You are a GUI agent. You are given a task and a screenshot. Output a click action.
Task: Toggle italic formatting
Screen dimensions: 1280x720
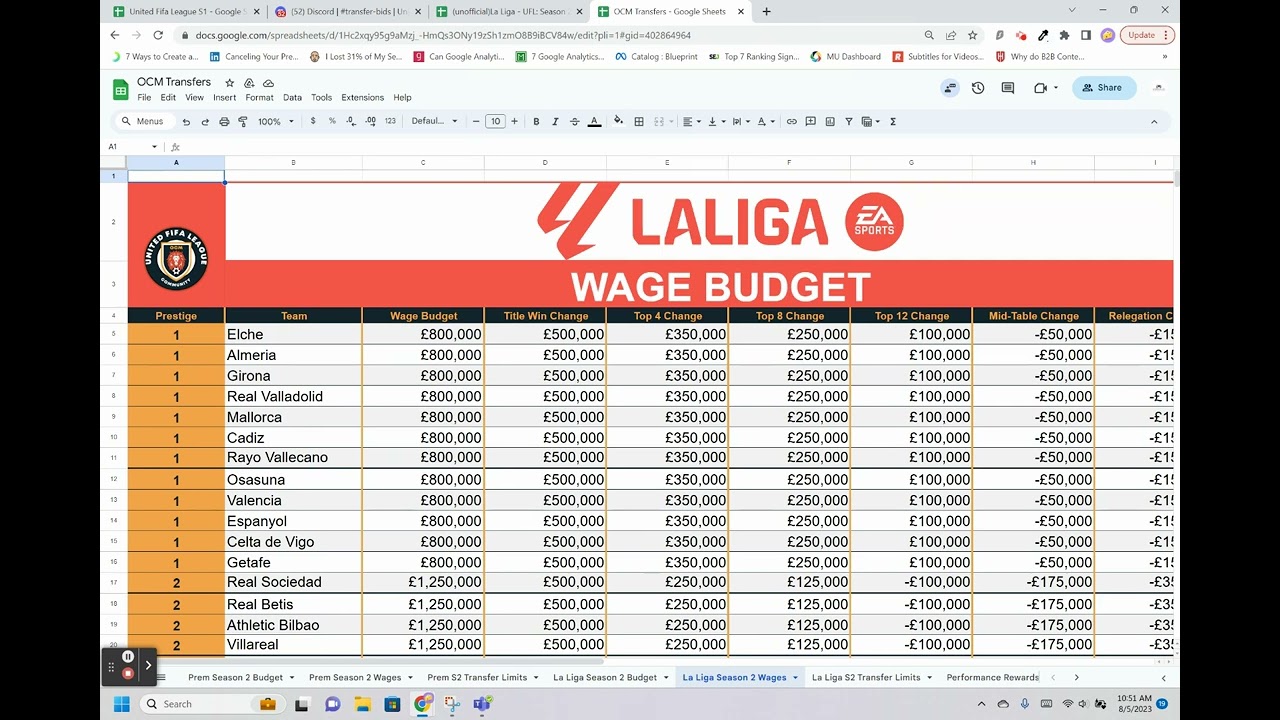pos(555,122)
